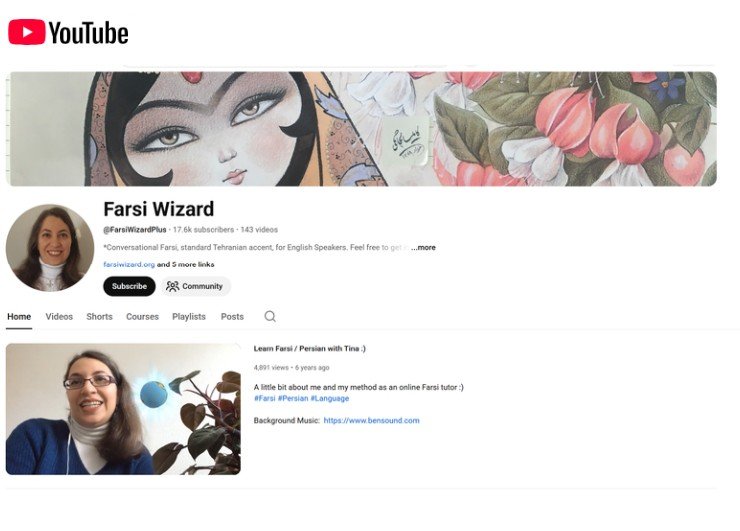Open the farsiwizard.org link

click(129, 264)
